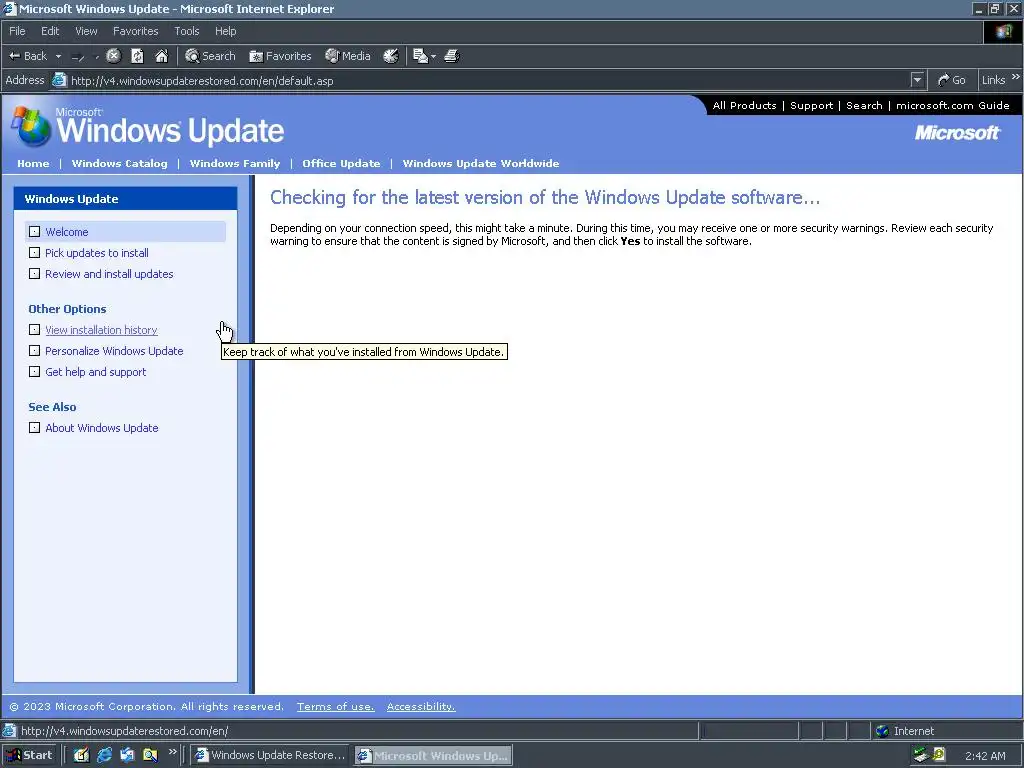Launch Internet Explorer from quick launch
The image size is (1024, 768).
tap(104, 756)
